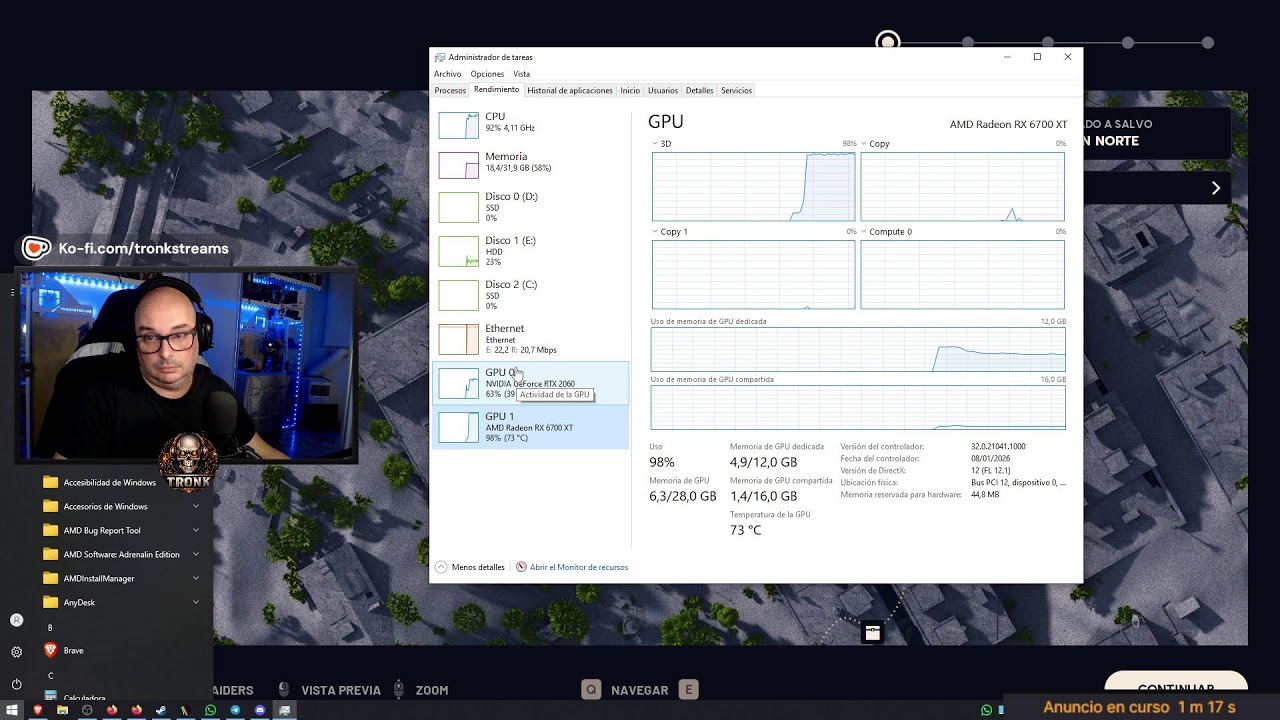The height and width of the screenshot is (720, 1280).
Task: Click letter B header in Start menu
Action: pyautogui.click(x=50, y=627)
